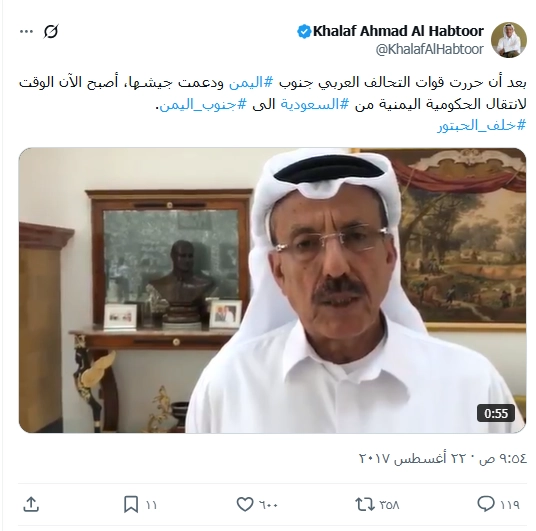Screen dimensions: 536x531
Task: Click the Grok slashed-circle icon
Action: pyautogui.click(x=51, y=31)
